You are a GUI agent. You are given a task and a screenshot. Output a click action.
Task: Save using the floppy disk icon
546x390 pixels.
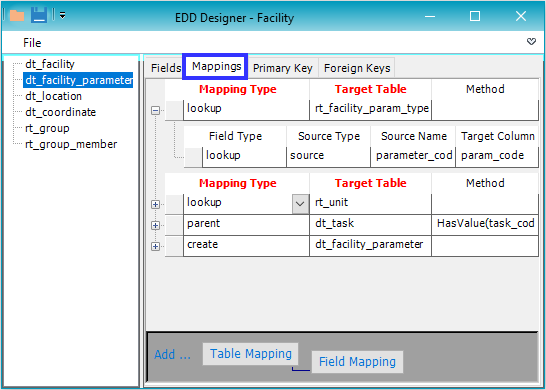point(39,16)
